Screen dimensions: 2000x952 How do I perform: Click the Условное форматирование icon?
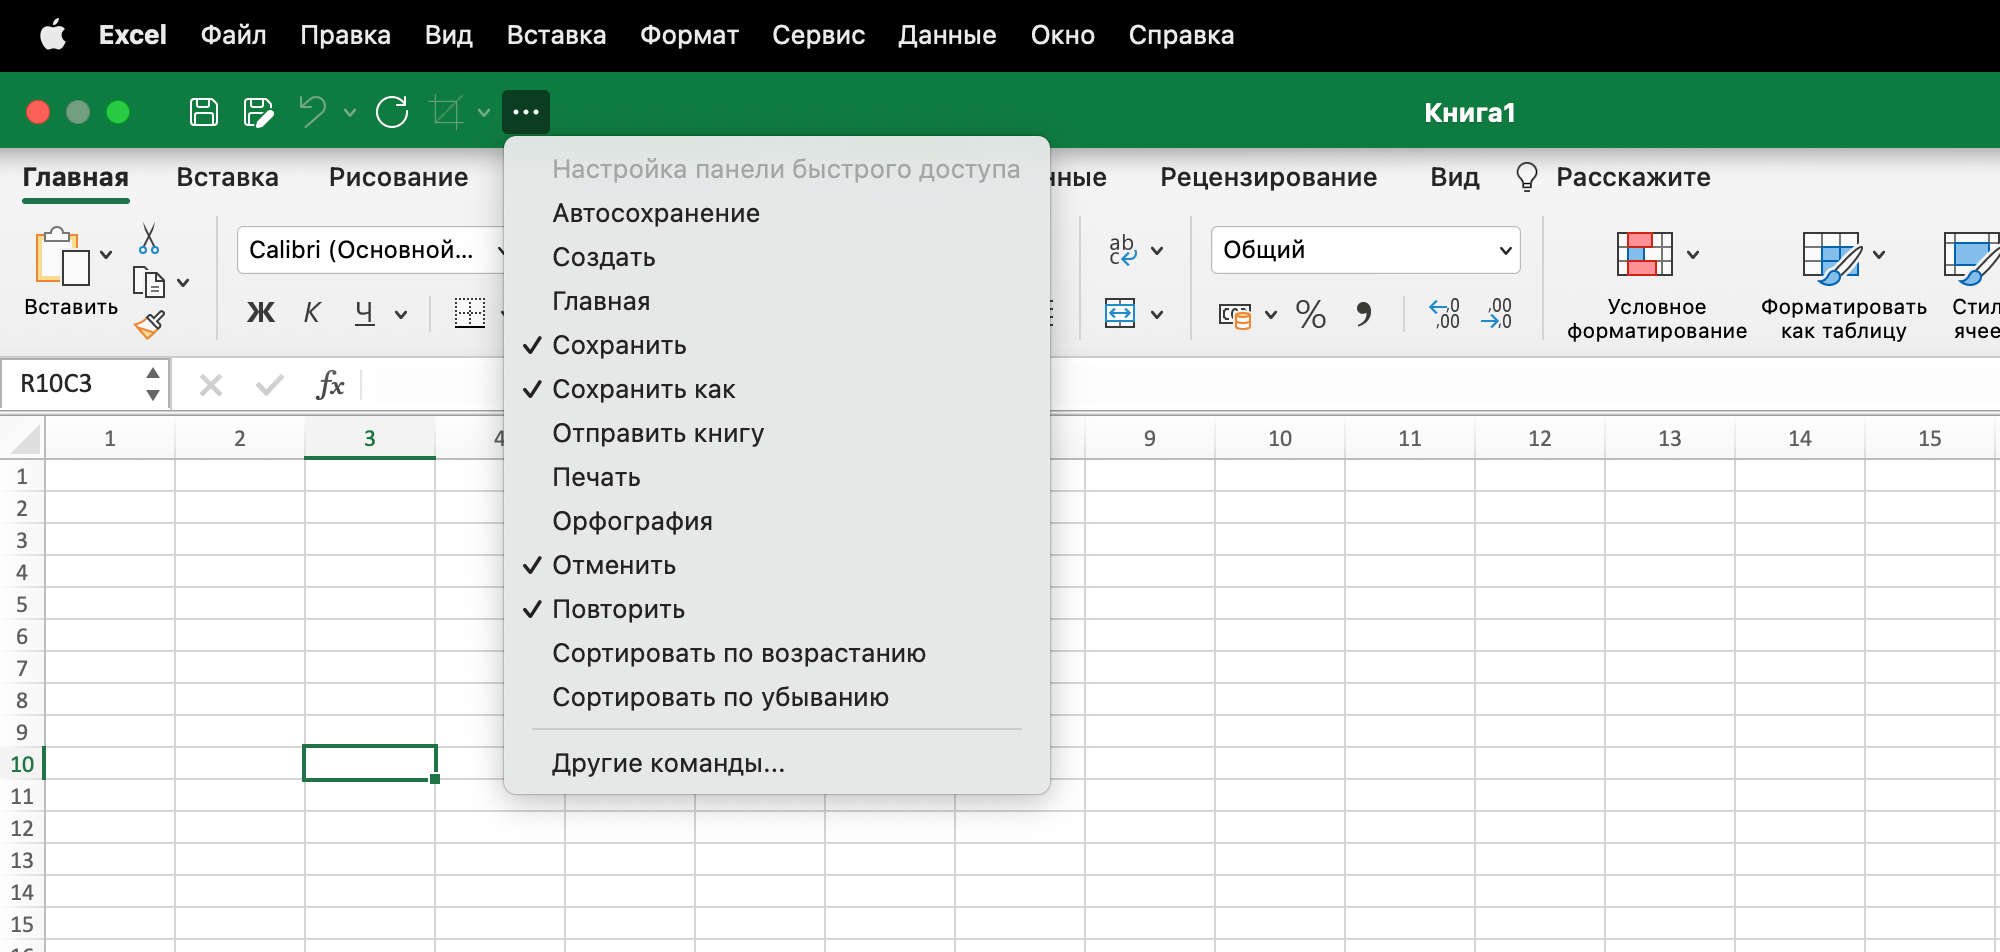1645,254
